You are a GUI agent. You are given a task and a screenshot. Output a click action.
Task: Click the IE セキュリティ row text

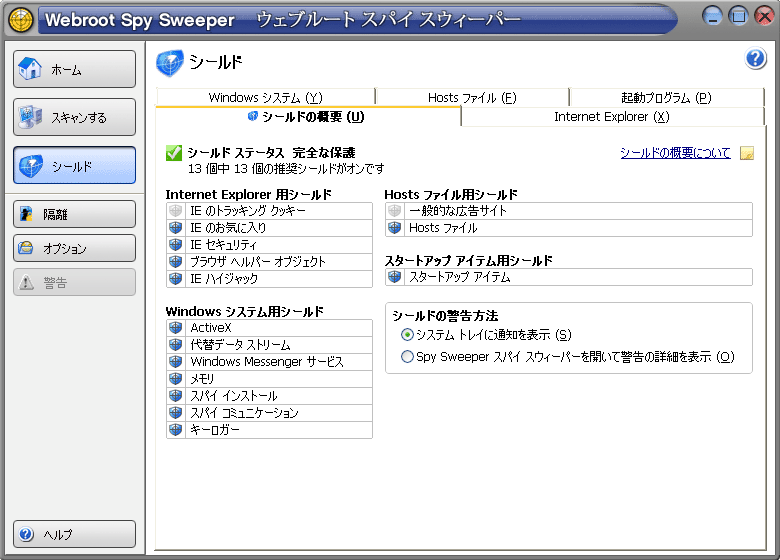tap(223, 245)
